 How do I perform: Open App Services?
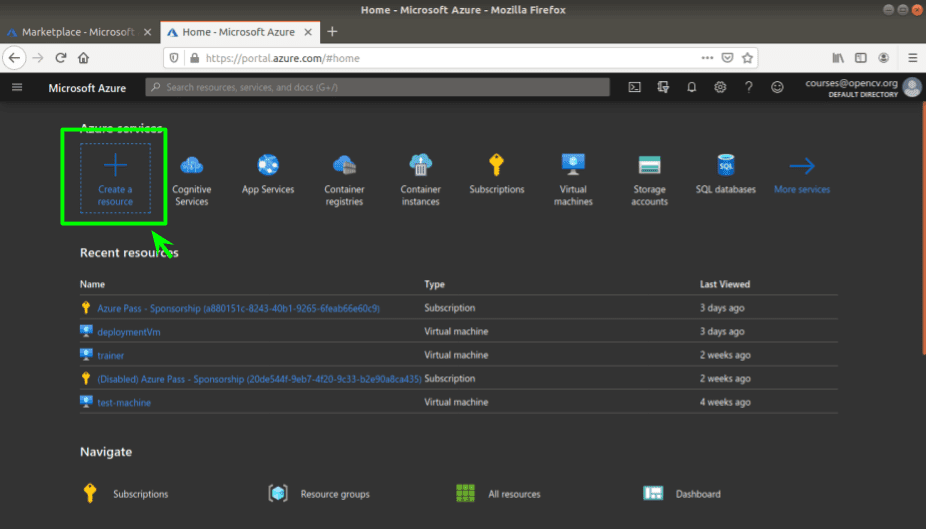coord(268,174)
